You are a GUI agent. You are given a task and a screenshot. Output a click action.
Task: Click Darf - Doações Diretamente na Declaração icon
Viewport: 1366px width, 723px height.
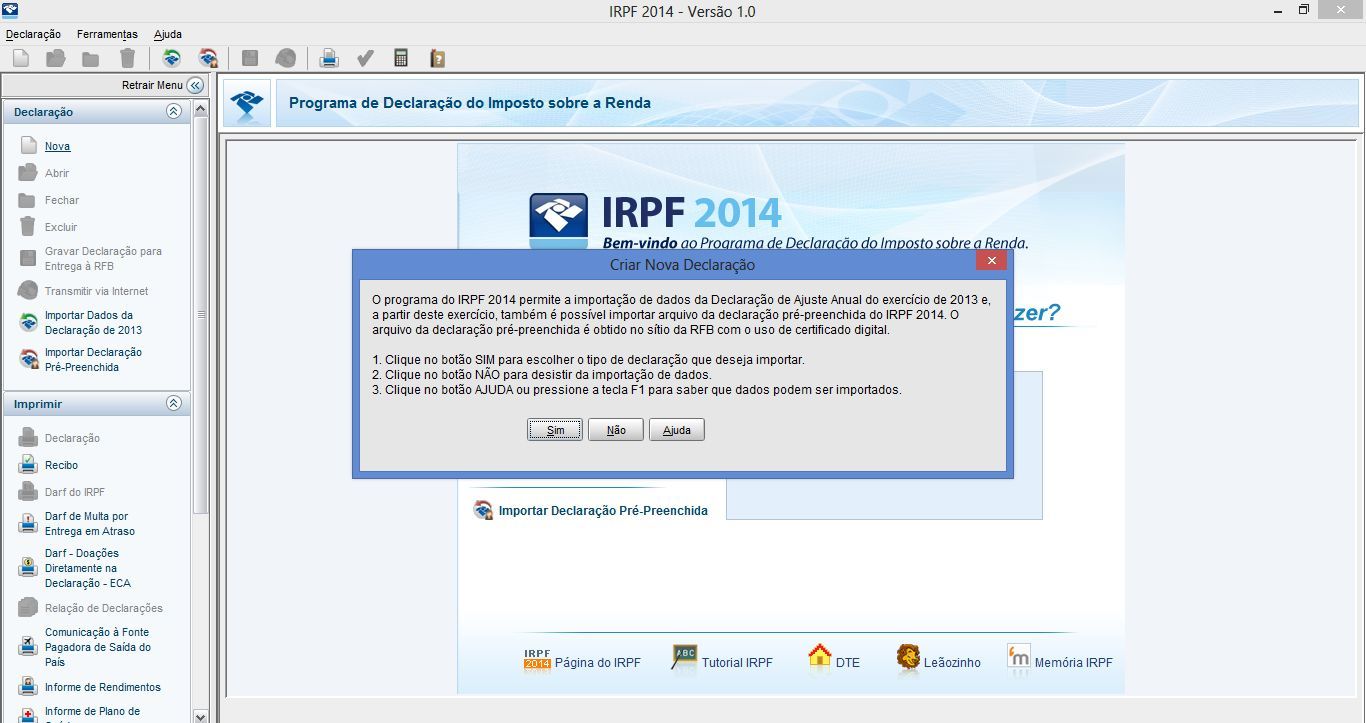point(28,568)
